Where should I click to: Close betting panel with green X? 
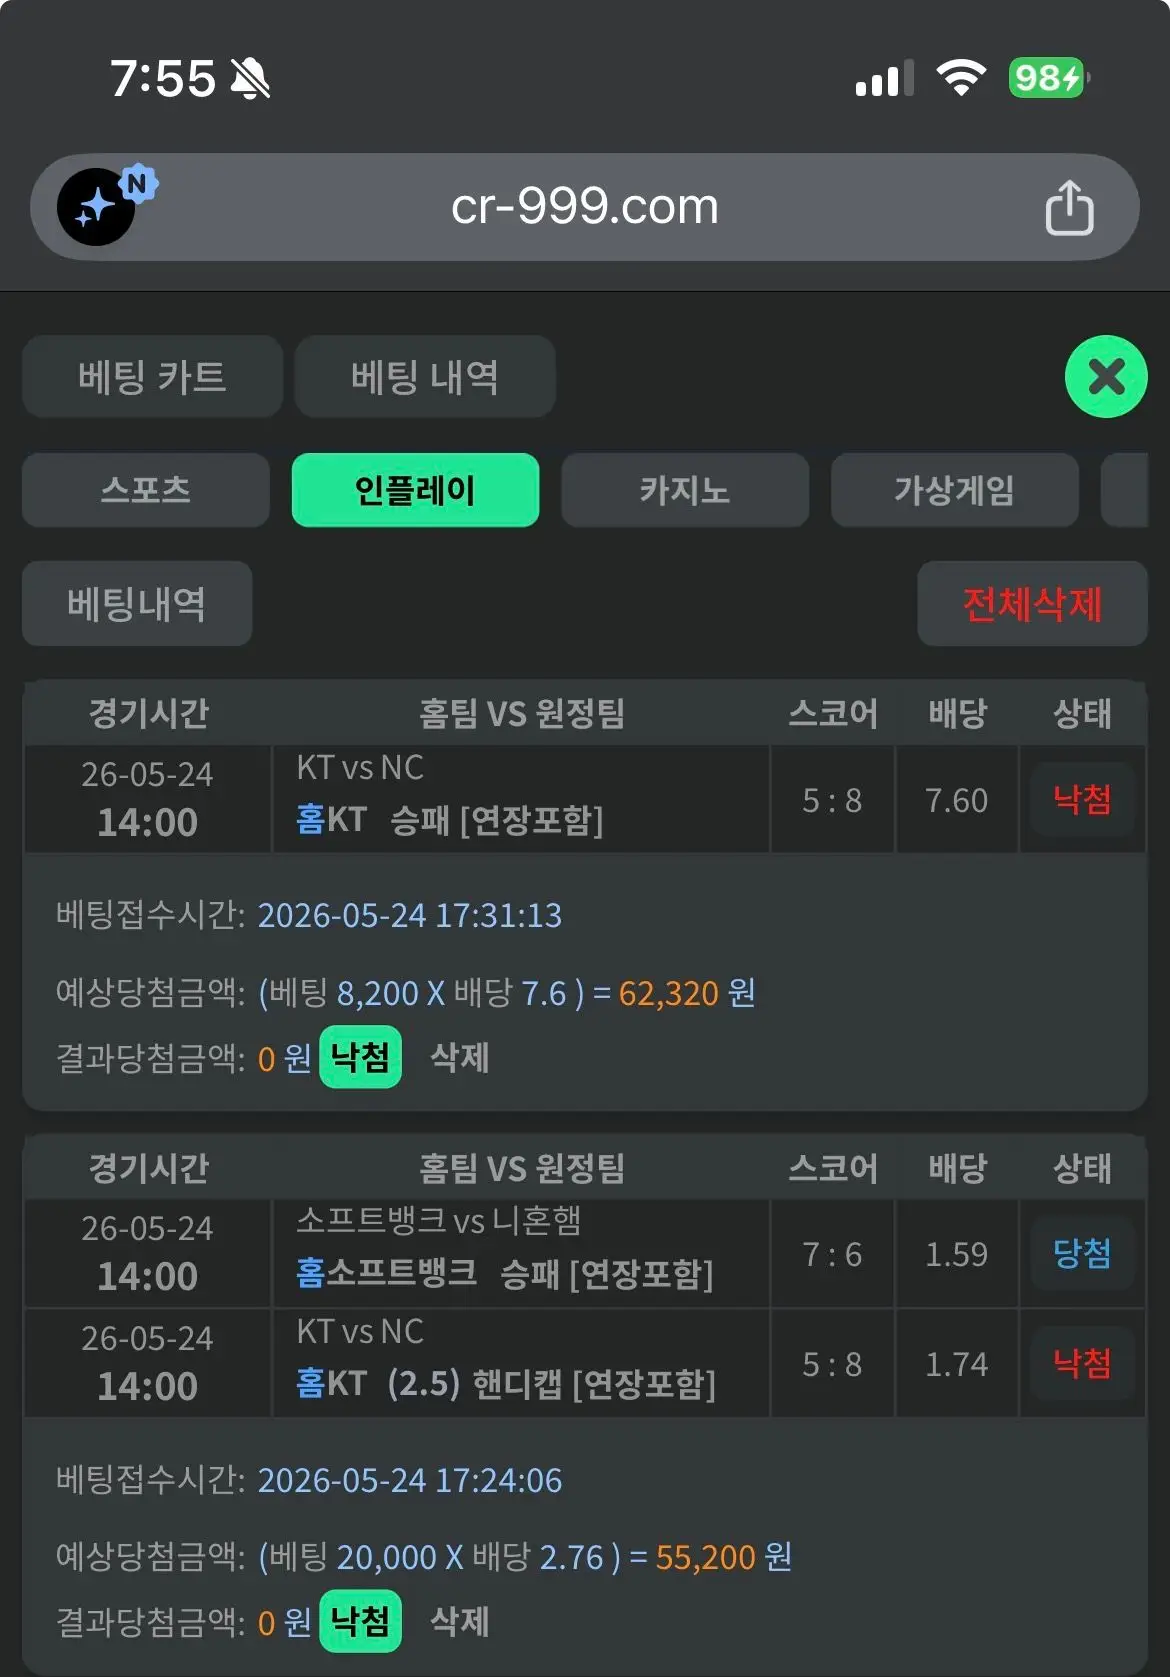pos(1106,376)
